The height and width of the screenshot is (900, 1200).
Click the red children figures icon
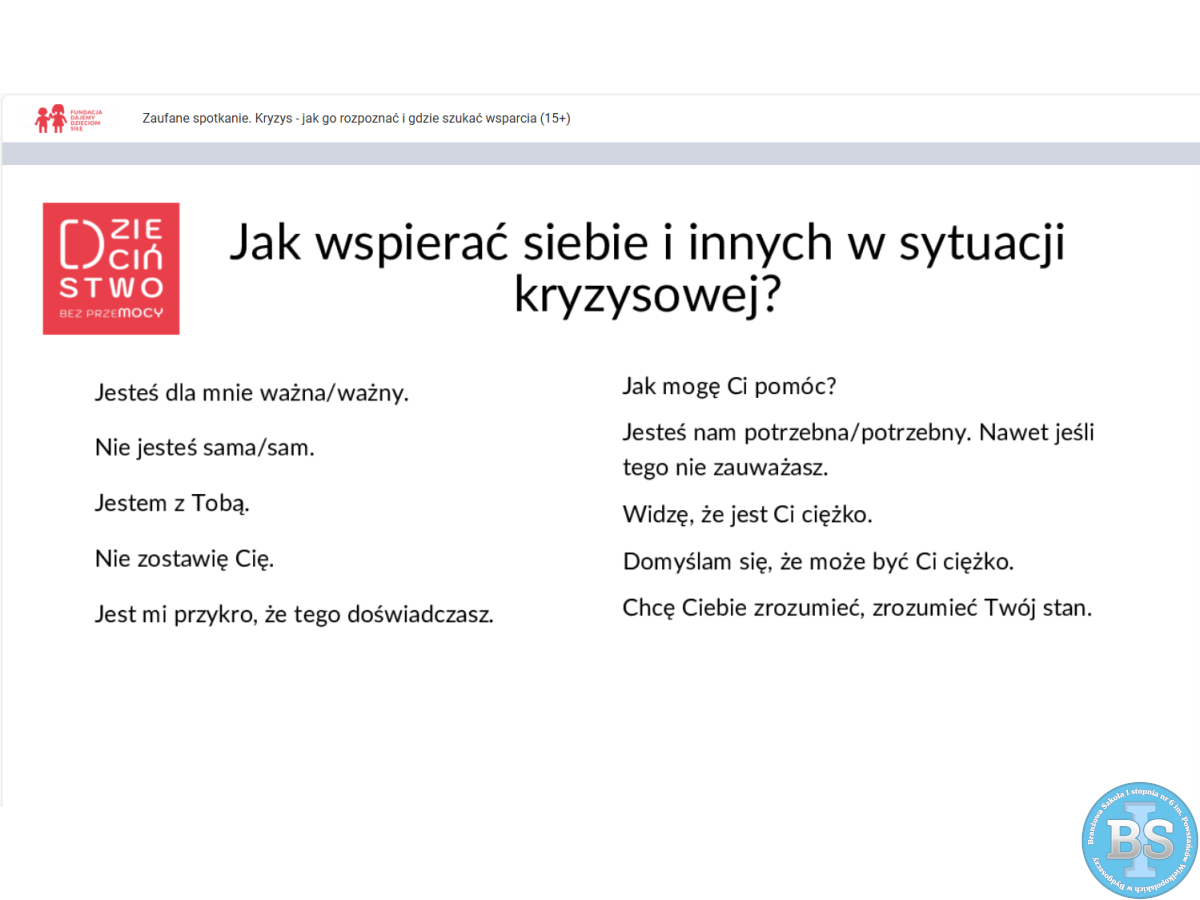(x=50, y=118)
